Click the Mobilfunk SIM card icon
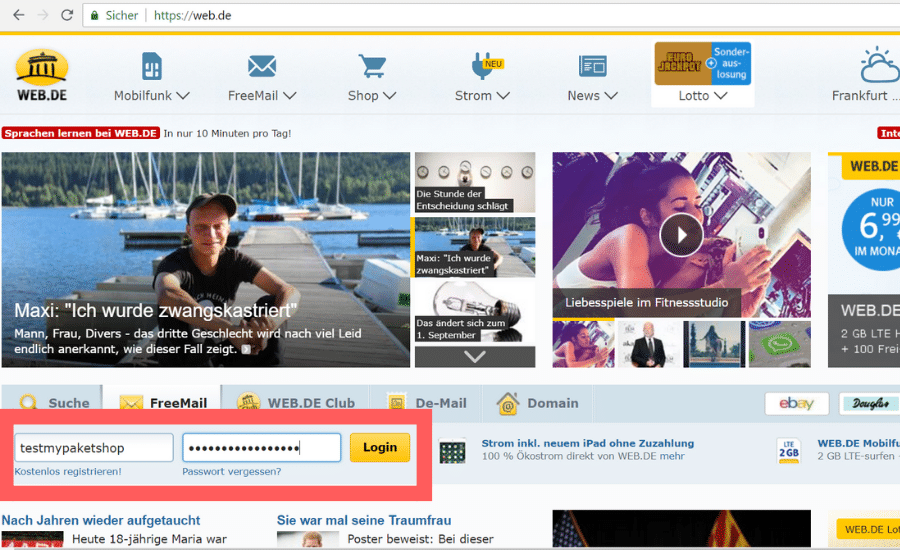 [151, 66]
